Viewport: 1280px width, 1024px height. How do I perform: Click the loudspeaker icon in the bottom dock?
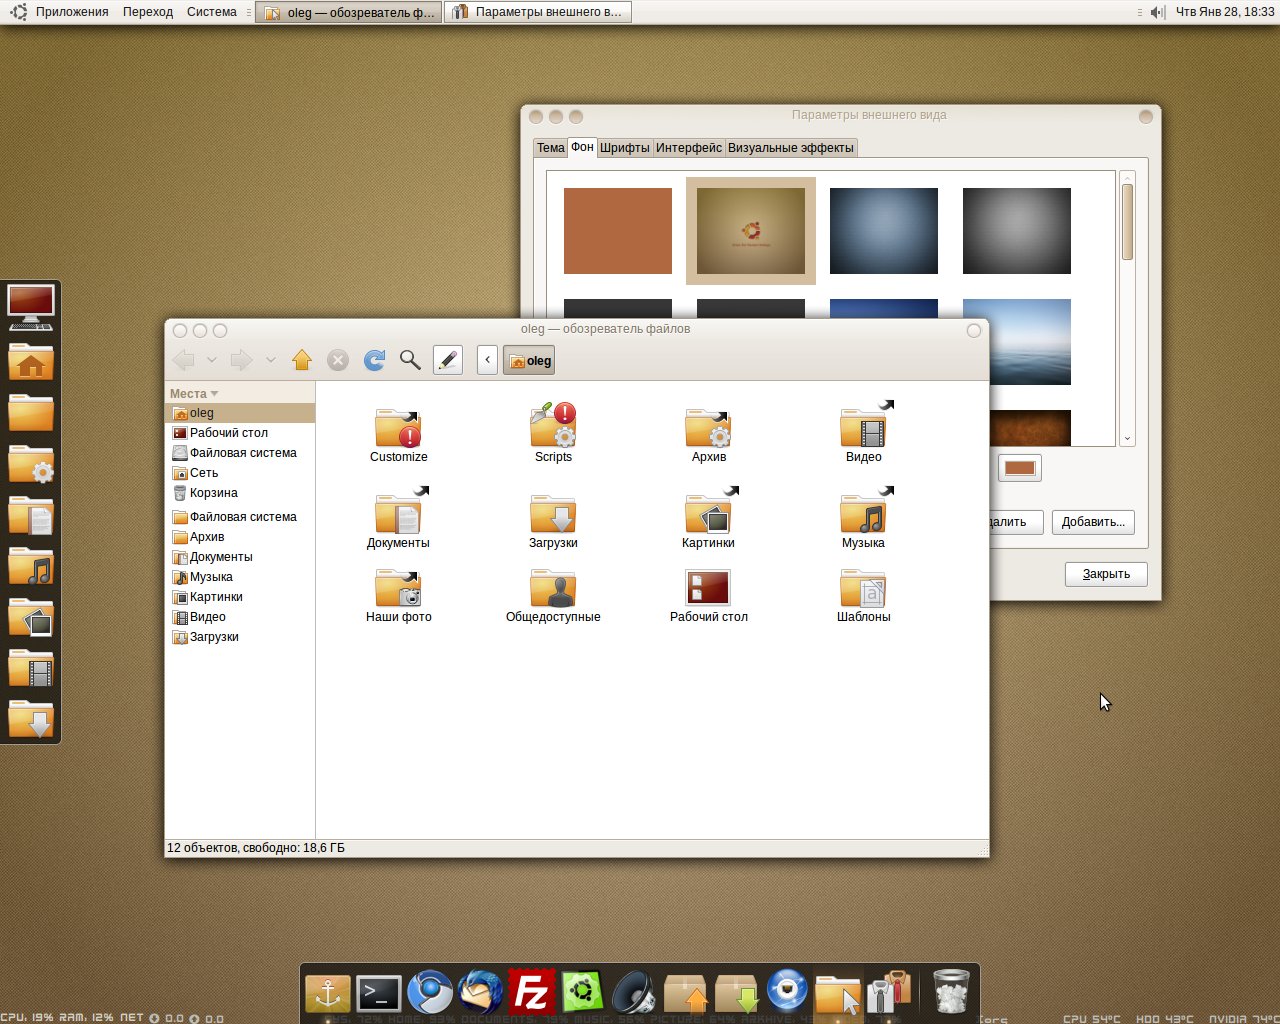point(634,993)
